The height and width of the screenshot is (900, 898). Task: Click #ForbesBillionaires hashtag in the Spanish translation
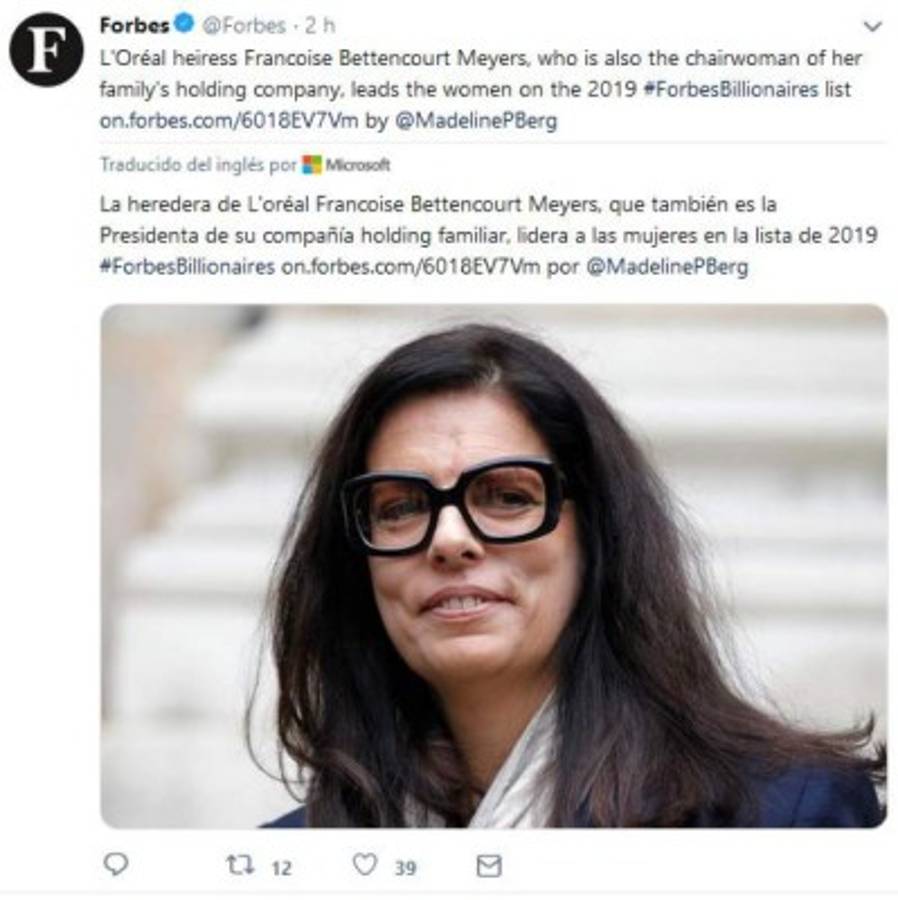pyautogui.click(x=187, y=267)
